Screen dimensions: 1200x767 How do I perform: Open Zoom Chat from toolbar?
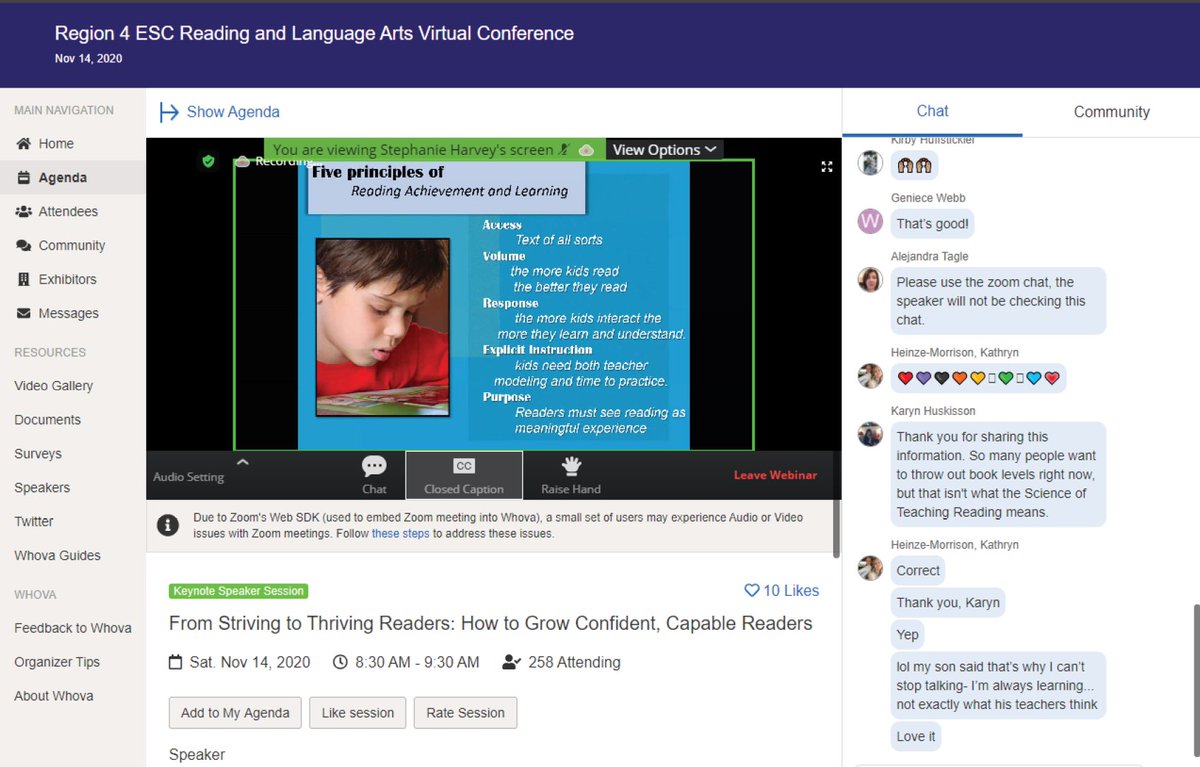click(374, 474)
